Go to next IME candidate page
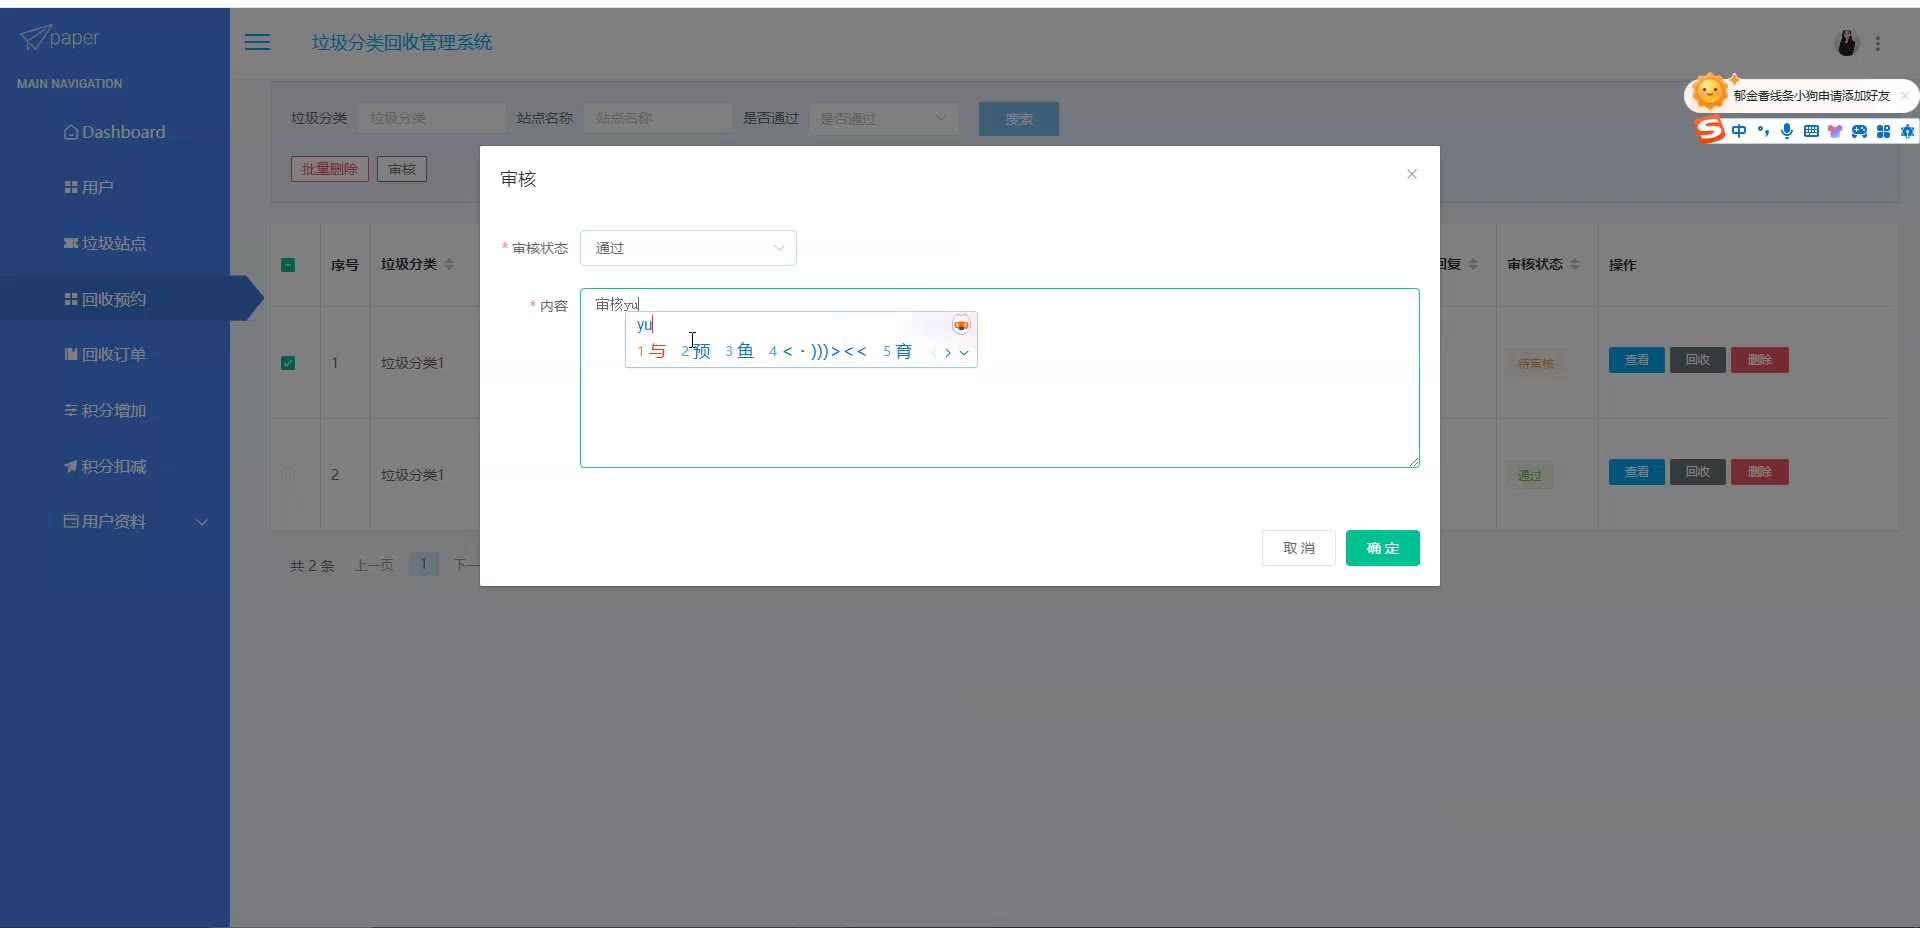Screen dimensions: 1920x928 tap(948, 352)
